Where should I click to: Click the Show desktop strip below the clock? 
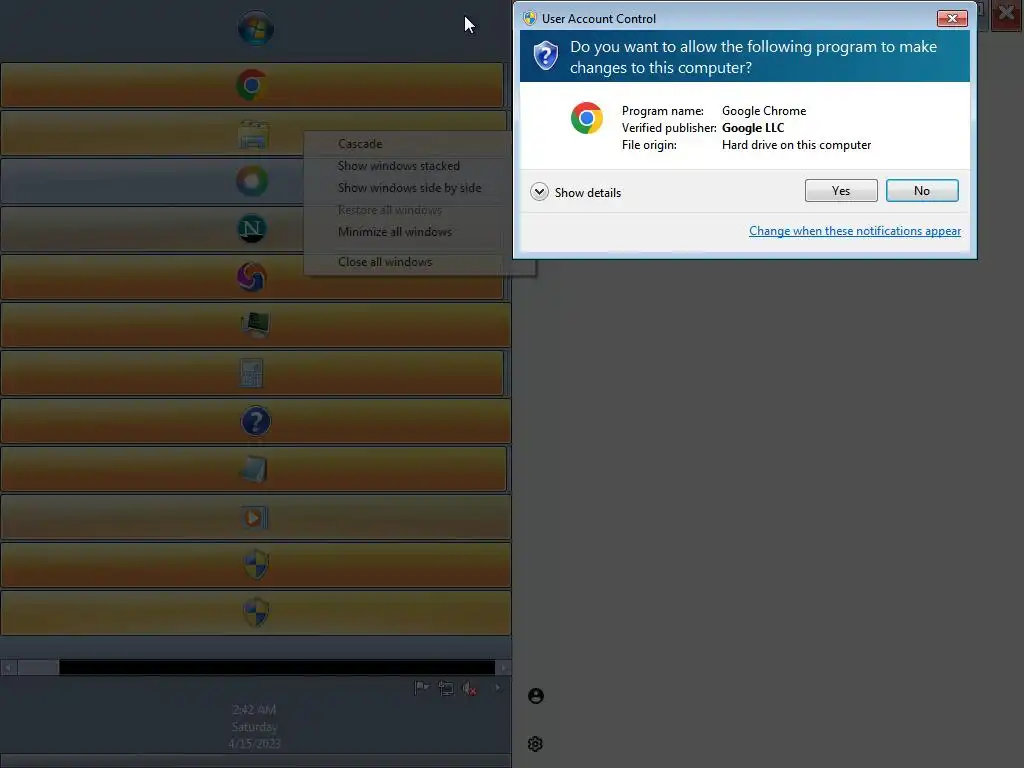255,761
